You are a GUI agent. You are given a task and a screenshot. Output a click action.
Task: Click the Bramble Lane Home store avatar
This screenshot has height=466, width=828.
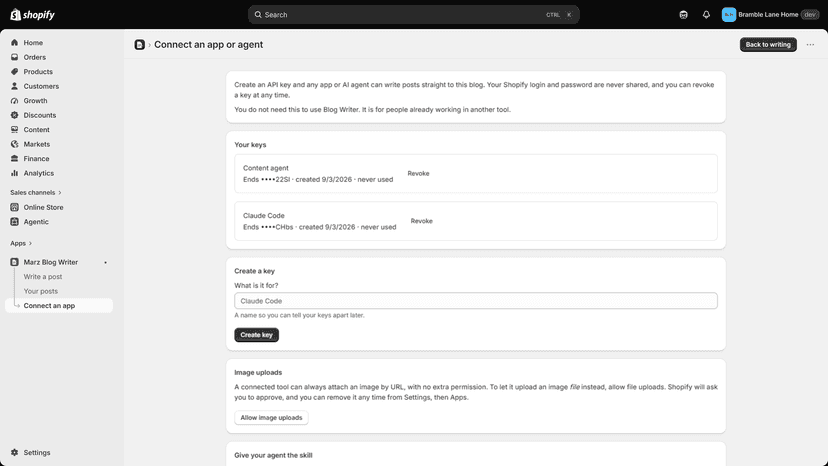(729, 15)
